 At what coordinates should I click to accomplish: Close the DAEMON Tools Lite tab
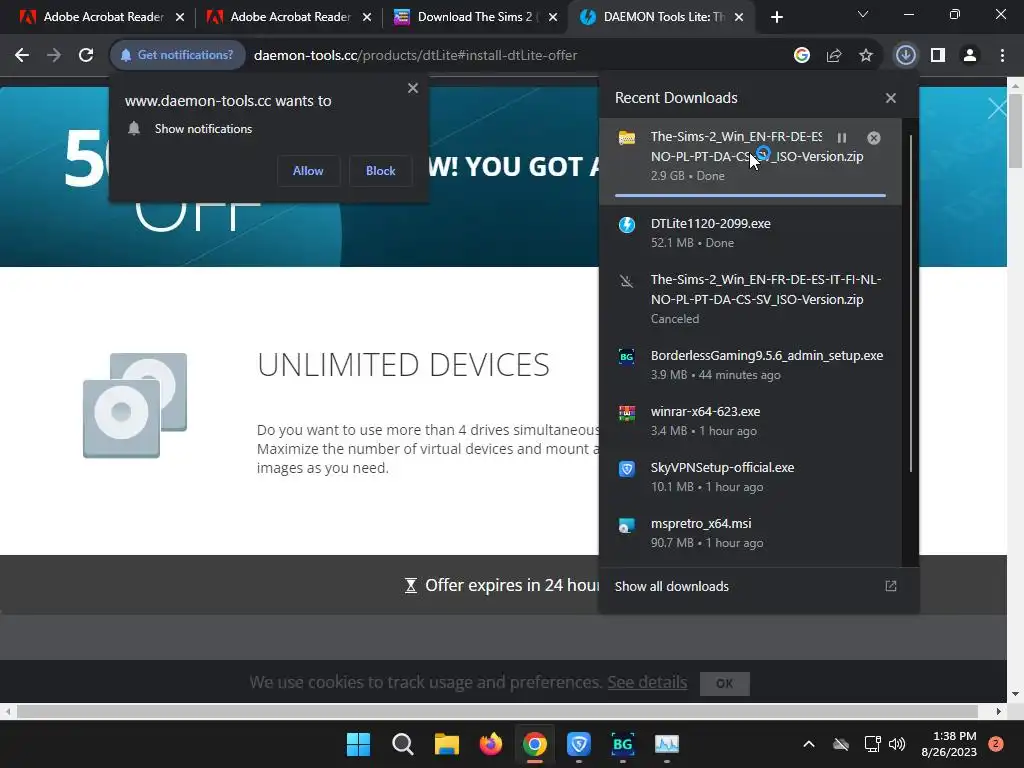[x=739, y=18]
